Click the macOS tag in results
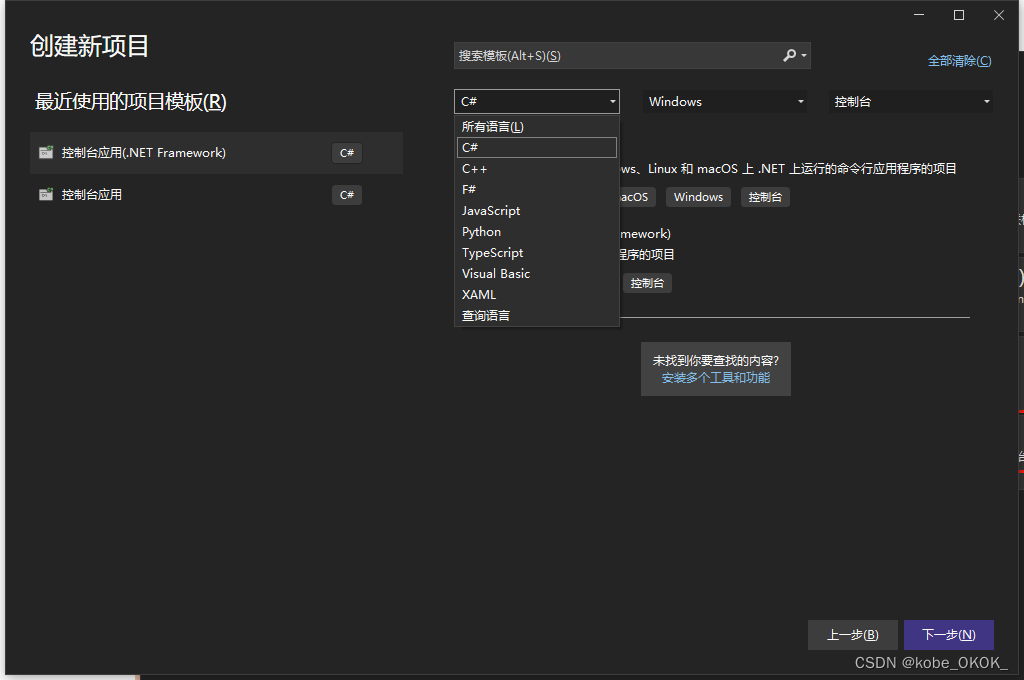Viewport: 1024px width, 680px height. 637,197
